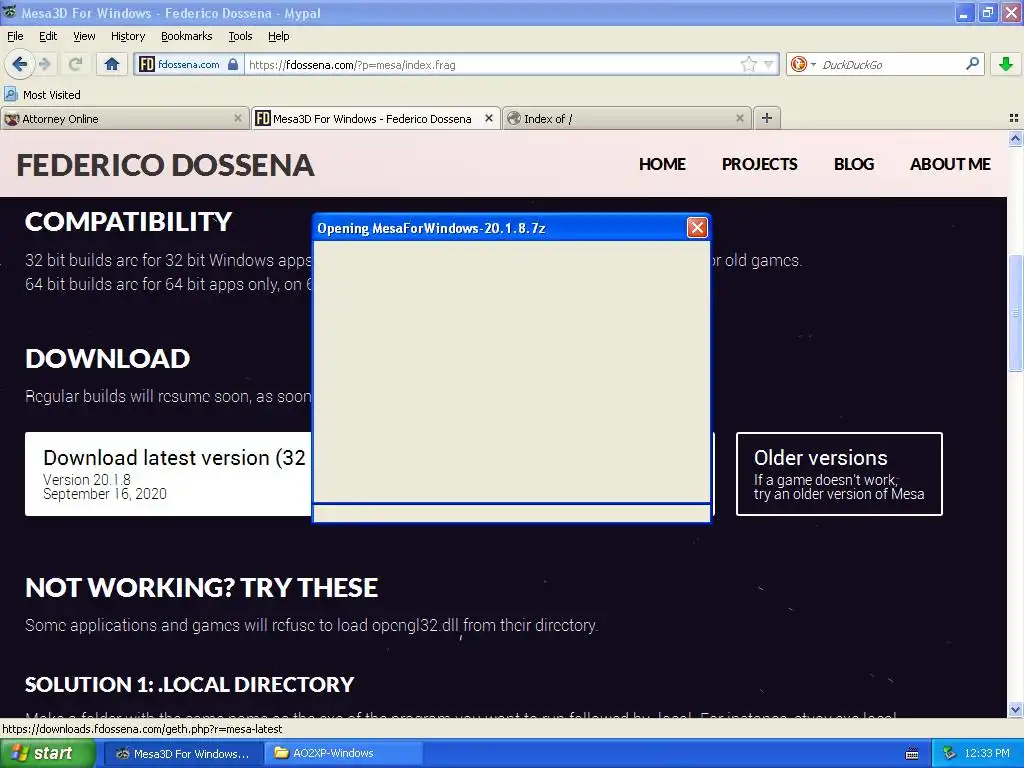Click the system tray network icon
Screen dimensions: 1024x768
[x=949, y=753]
